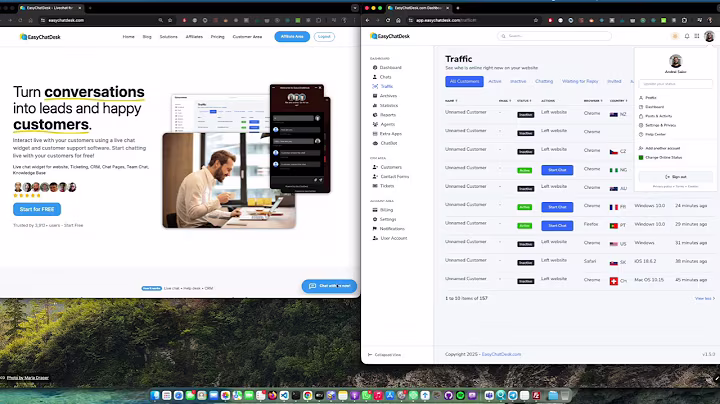The width and height of the screenshot is (720, 404).
Task: Open Firefox from the dock
Action: coord(272,395)
